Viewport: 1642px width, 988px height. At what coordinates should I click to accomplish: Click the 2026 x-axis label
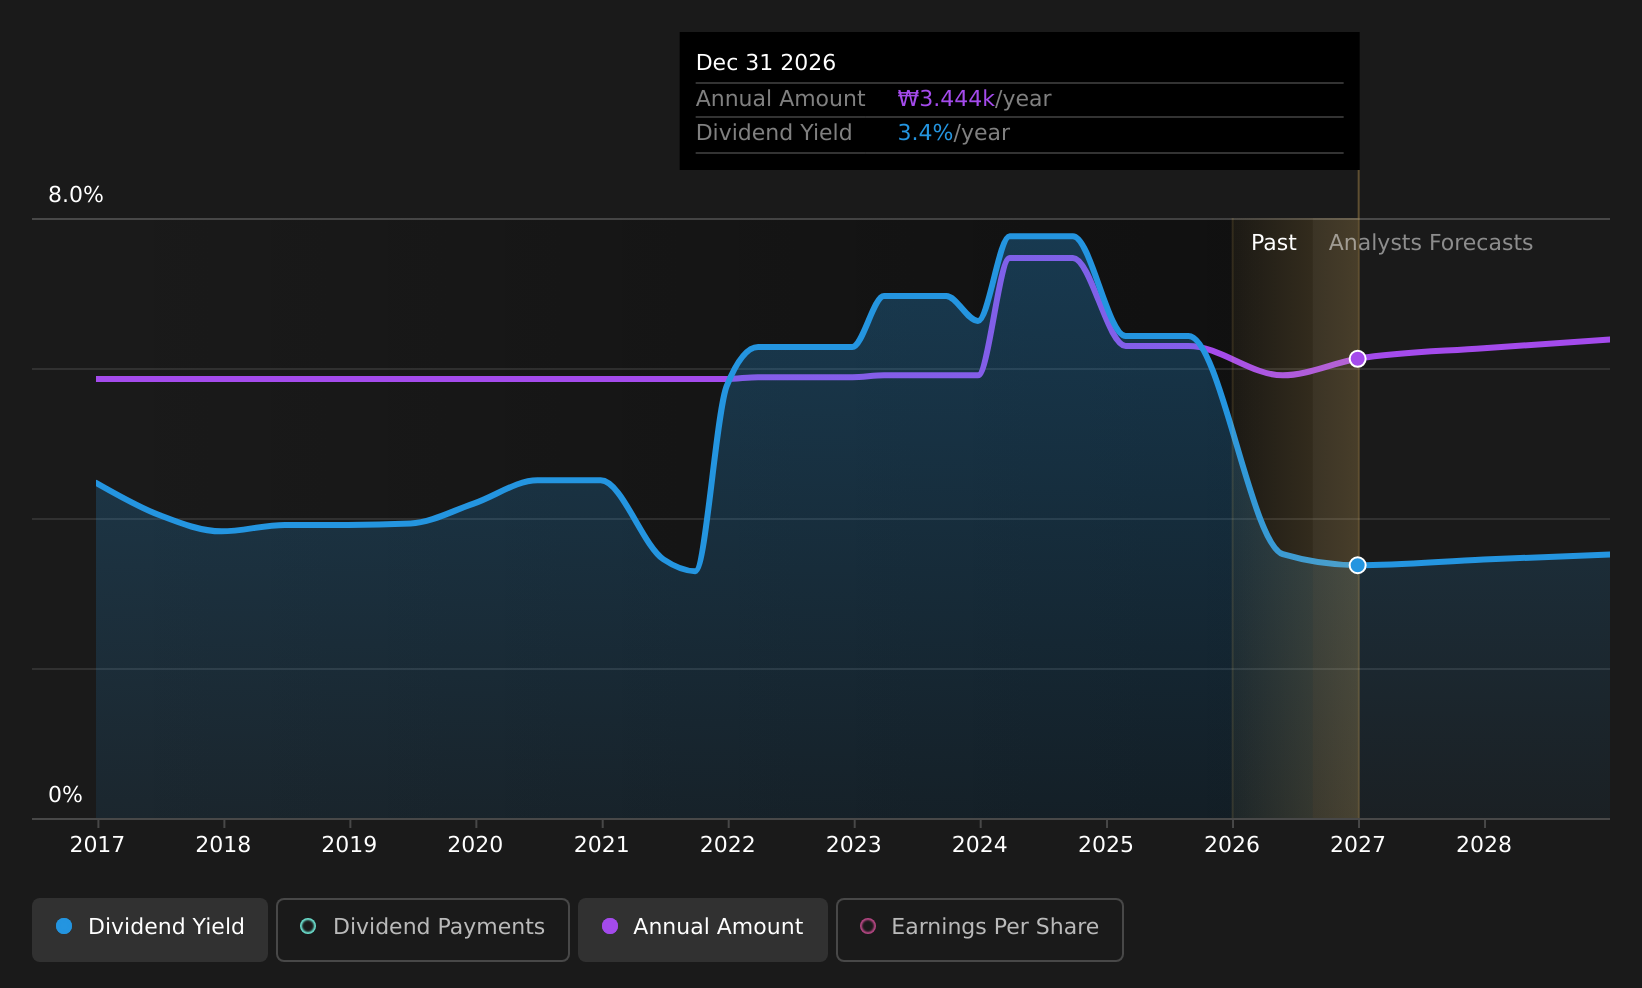click(x=1232, y=845)
